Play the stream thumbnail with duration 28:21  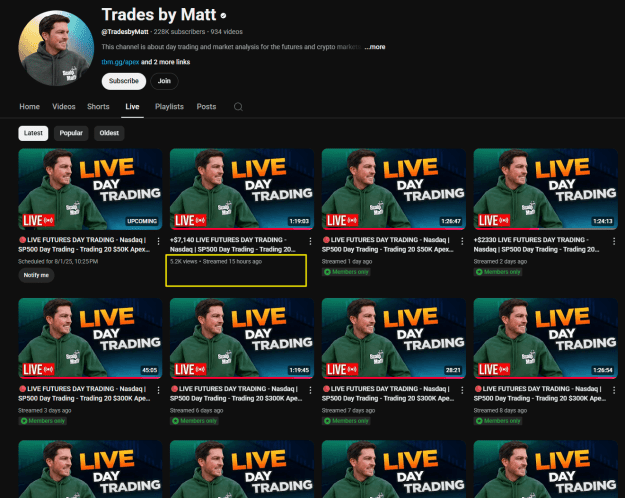click(x=394, y=338)
